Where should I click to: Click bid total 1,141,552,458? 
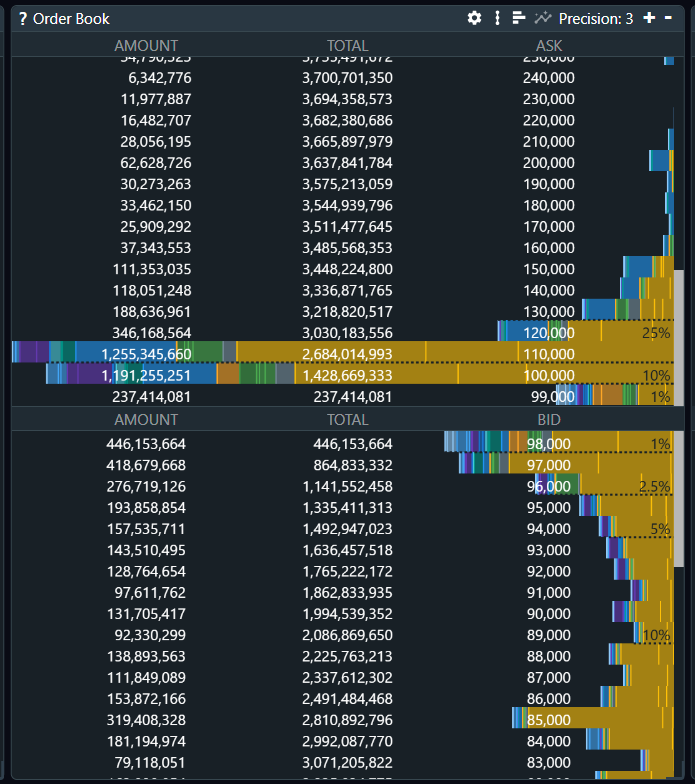348,486
